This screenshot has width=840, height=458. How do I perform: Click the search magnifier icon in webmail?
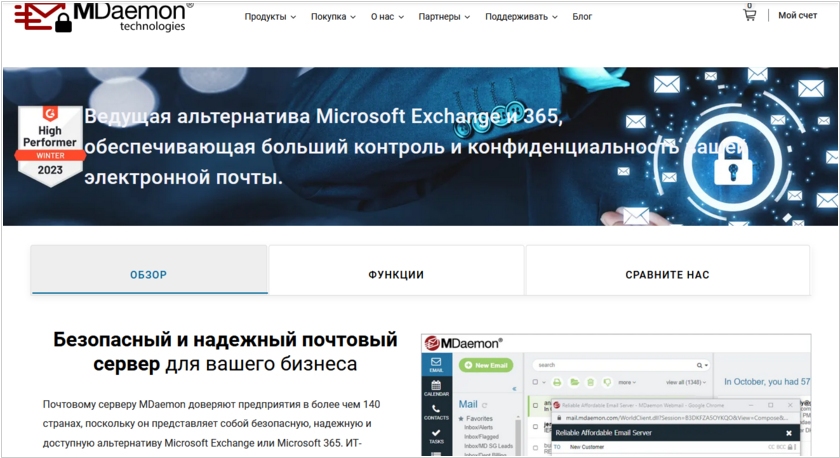[699, 365]
